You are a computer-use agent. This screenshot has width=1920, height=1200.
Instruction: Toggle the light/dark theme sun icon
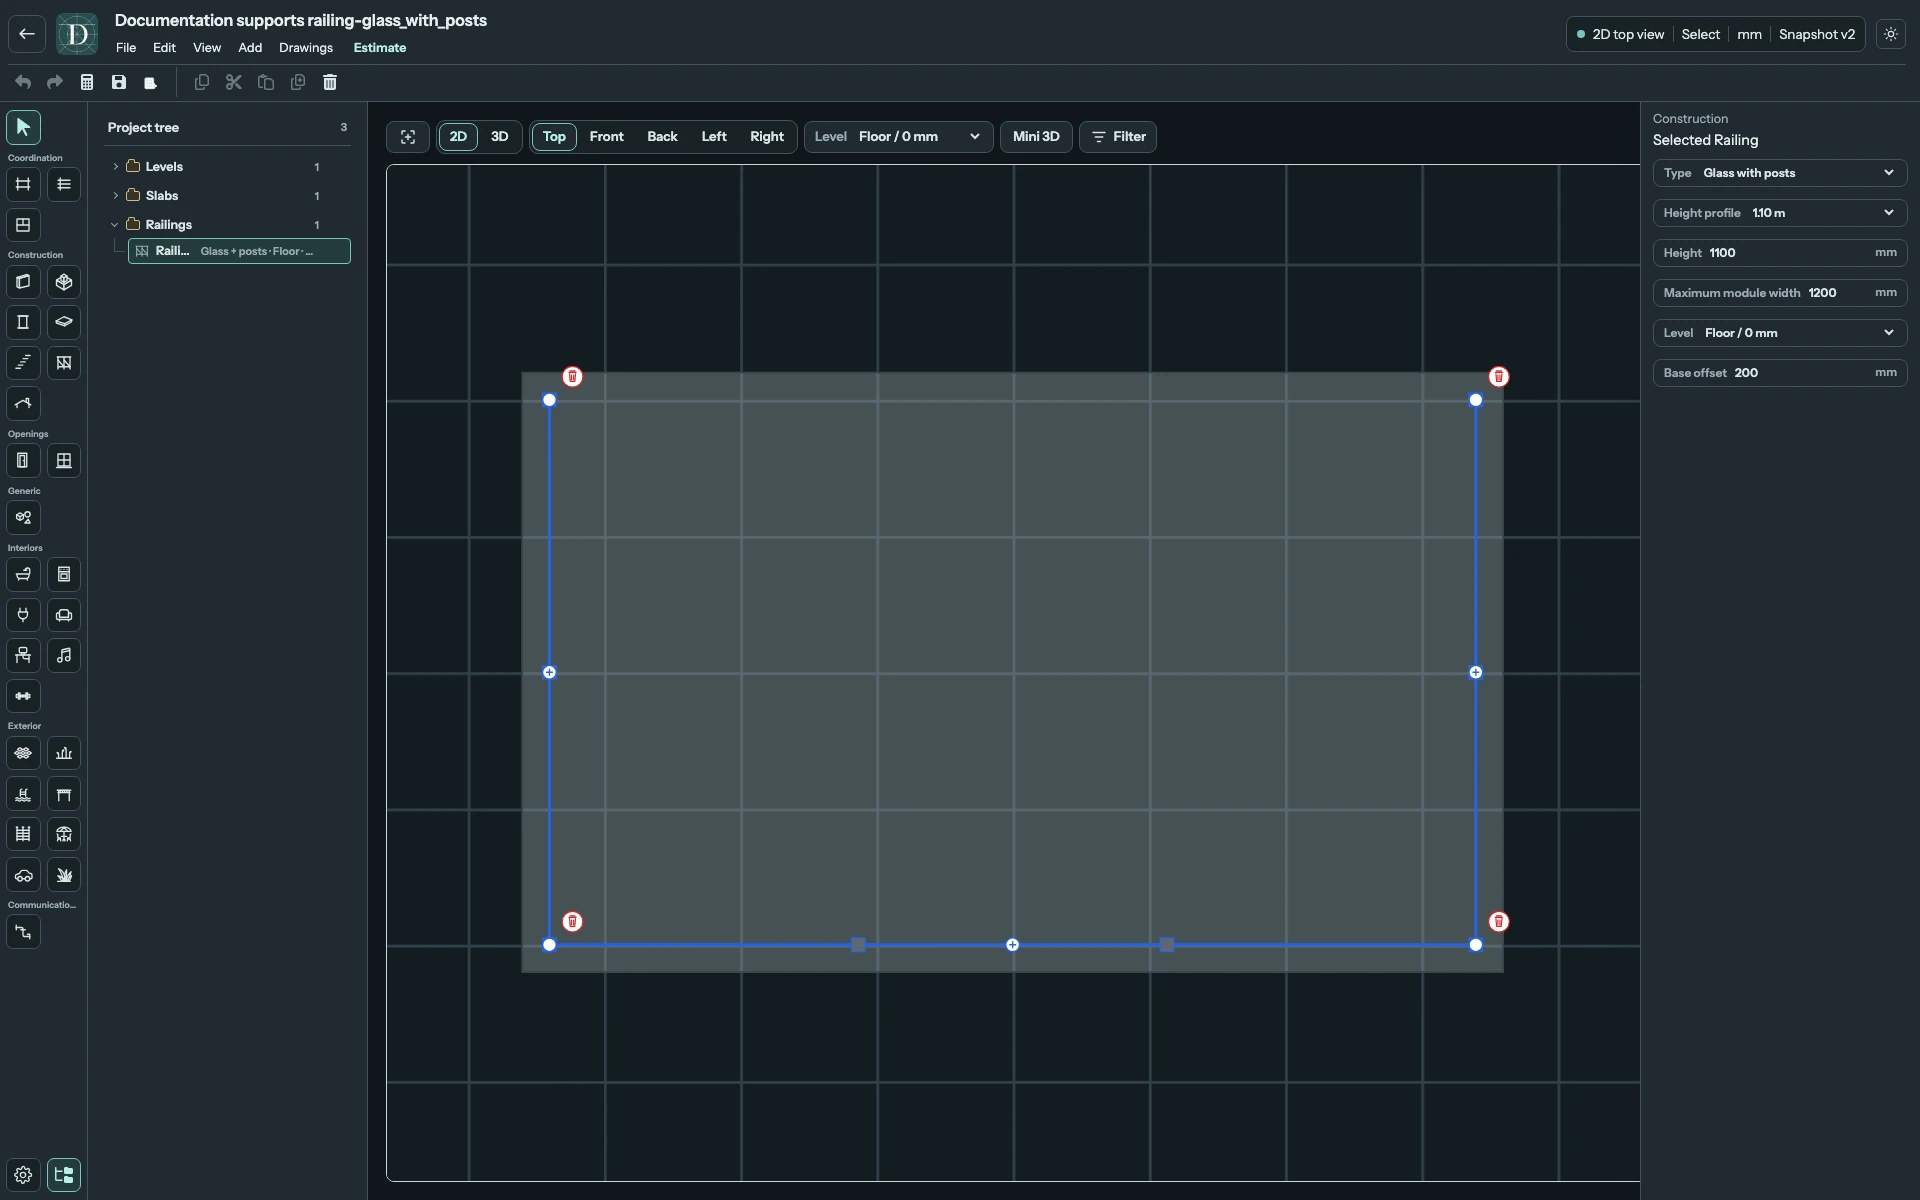[x=1891, y=34]
